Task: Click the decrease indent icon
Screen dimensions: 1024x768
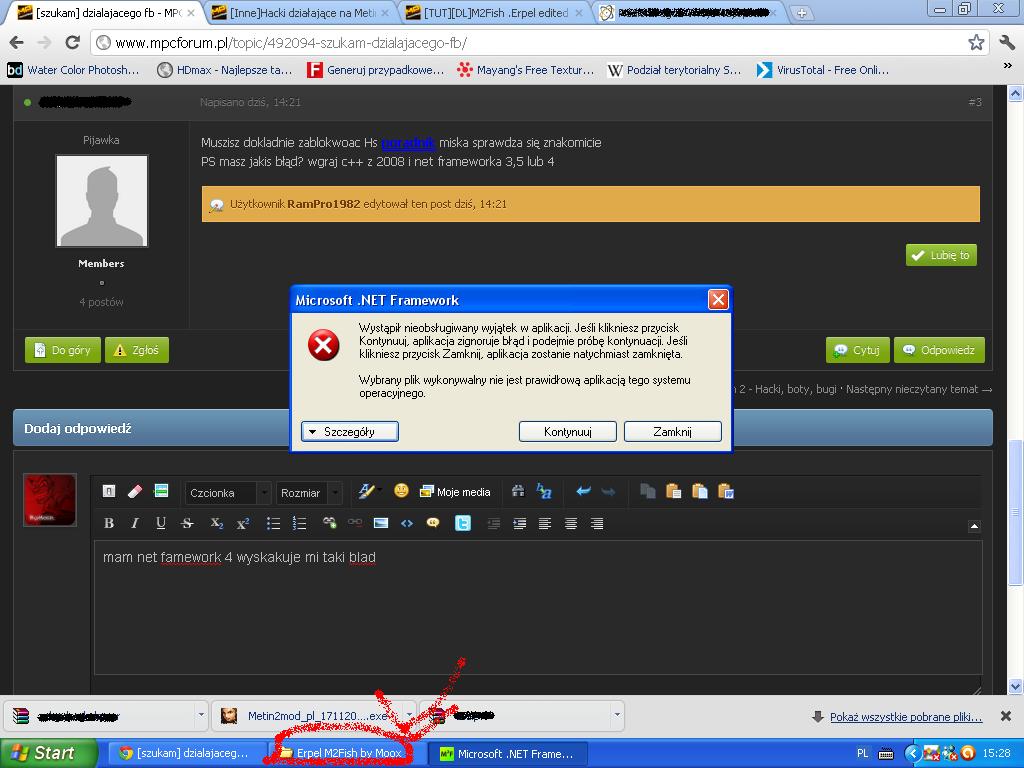Action: point(494,523)
